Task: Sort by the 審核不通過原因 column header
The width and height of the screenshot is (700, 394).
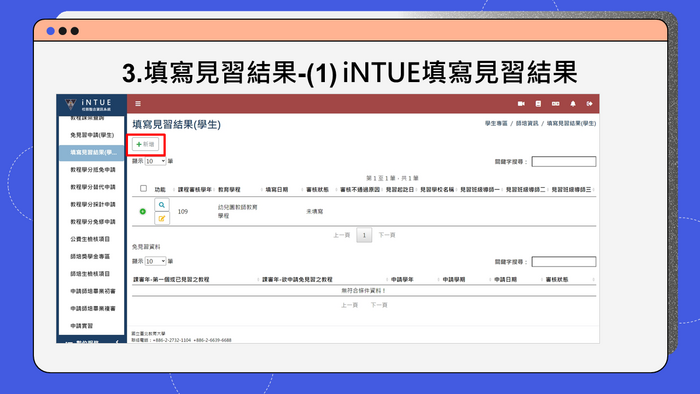Action: [360, 190]
